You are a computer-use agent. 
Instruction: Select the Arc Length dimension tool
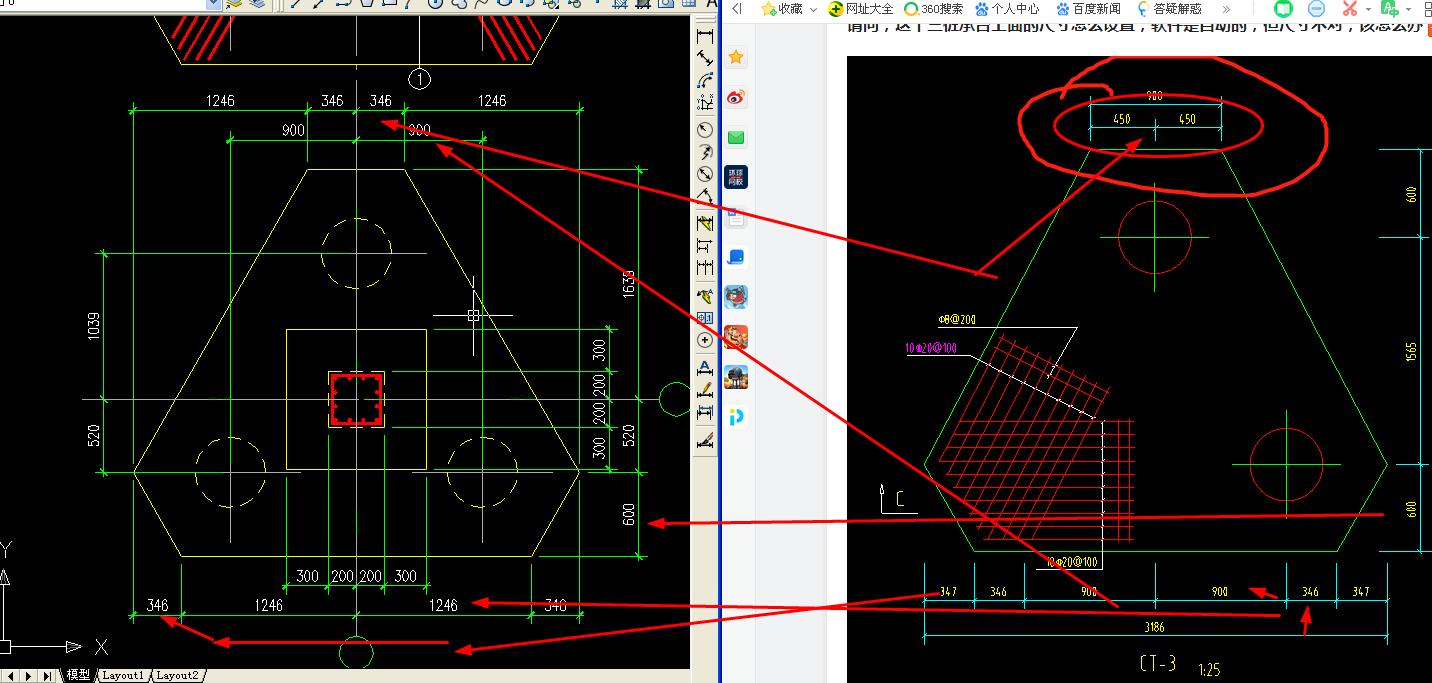(x=705, y=81)
